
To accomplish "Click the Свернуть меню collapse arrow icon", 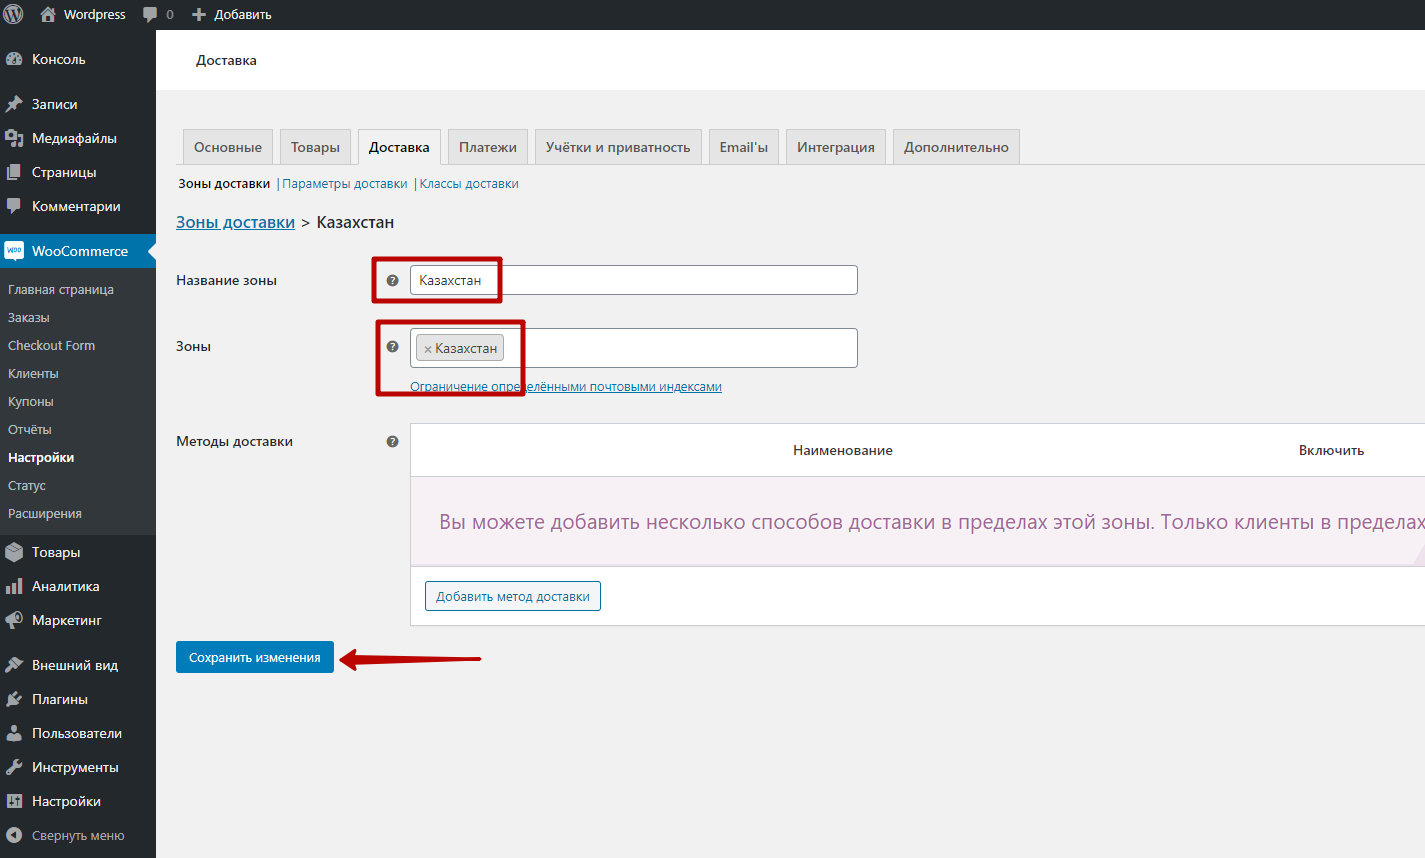I will pyautogui.click(x=14, y=835).
